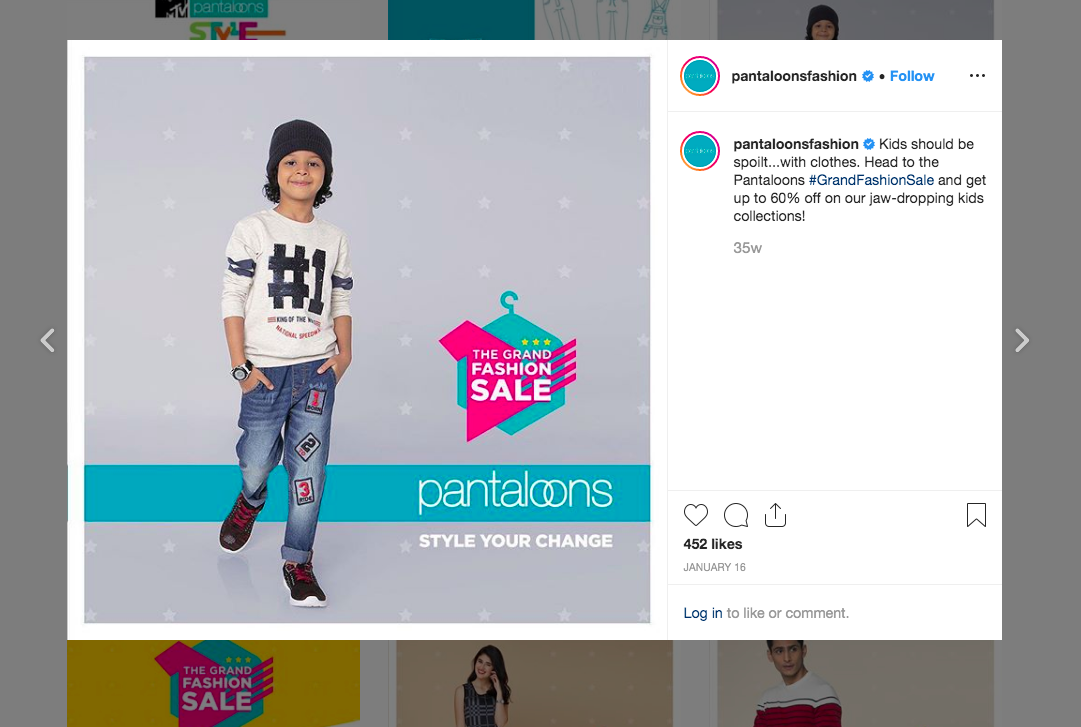Save post with the bookmark icon
The height and width of the screenshot is (727, 1081).
coord(976,515)
